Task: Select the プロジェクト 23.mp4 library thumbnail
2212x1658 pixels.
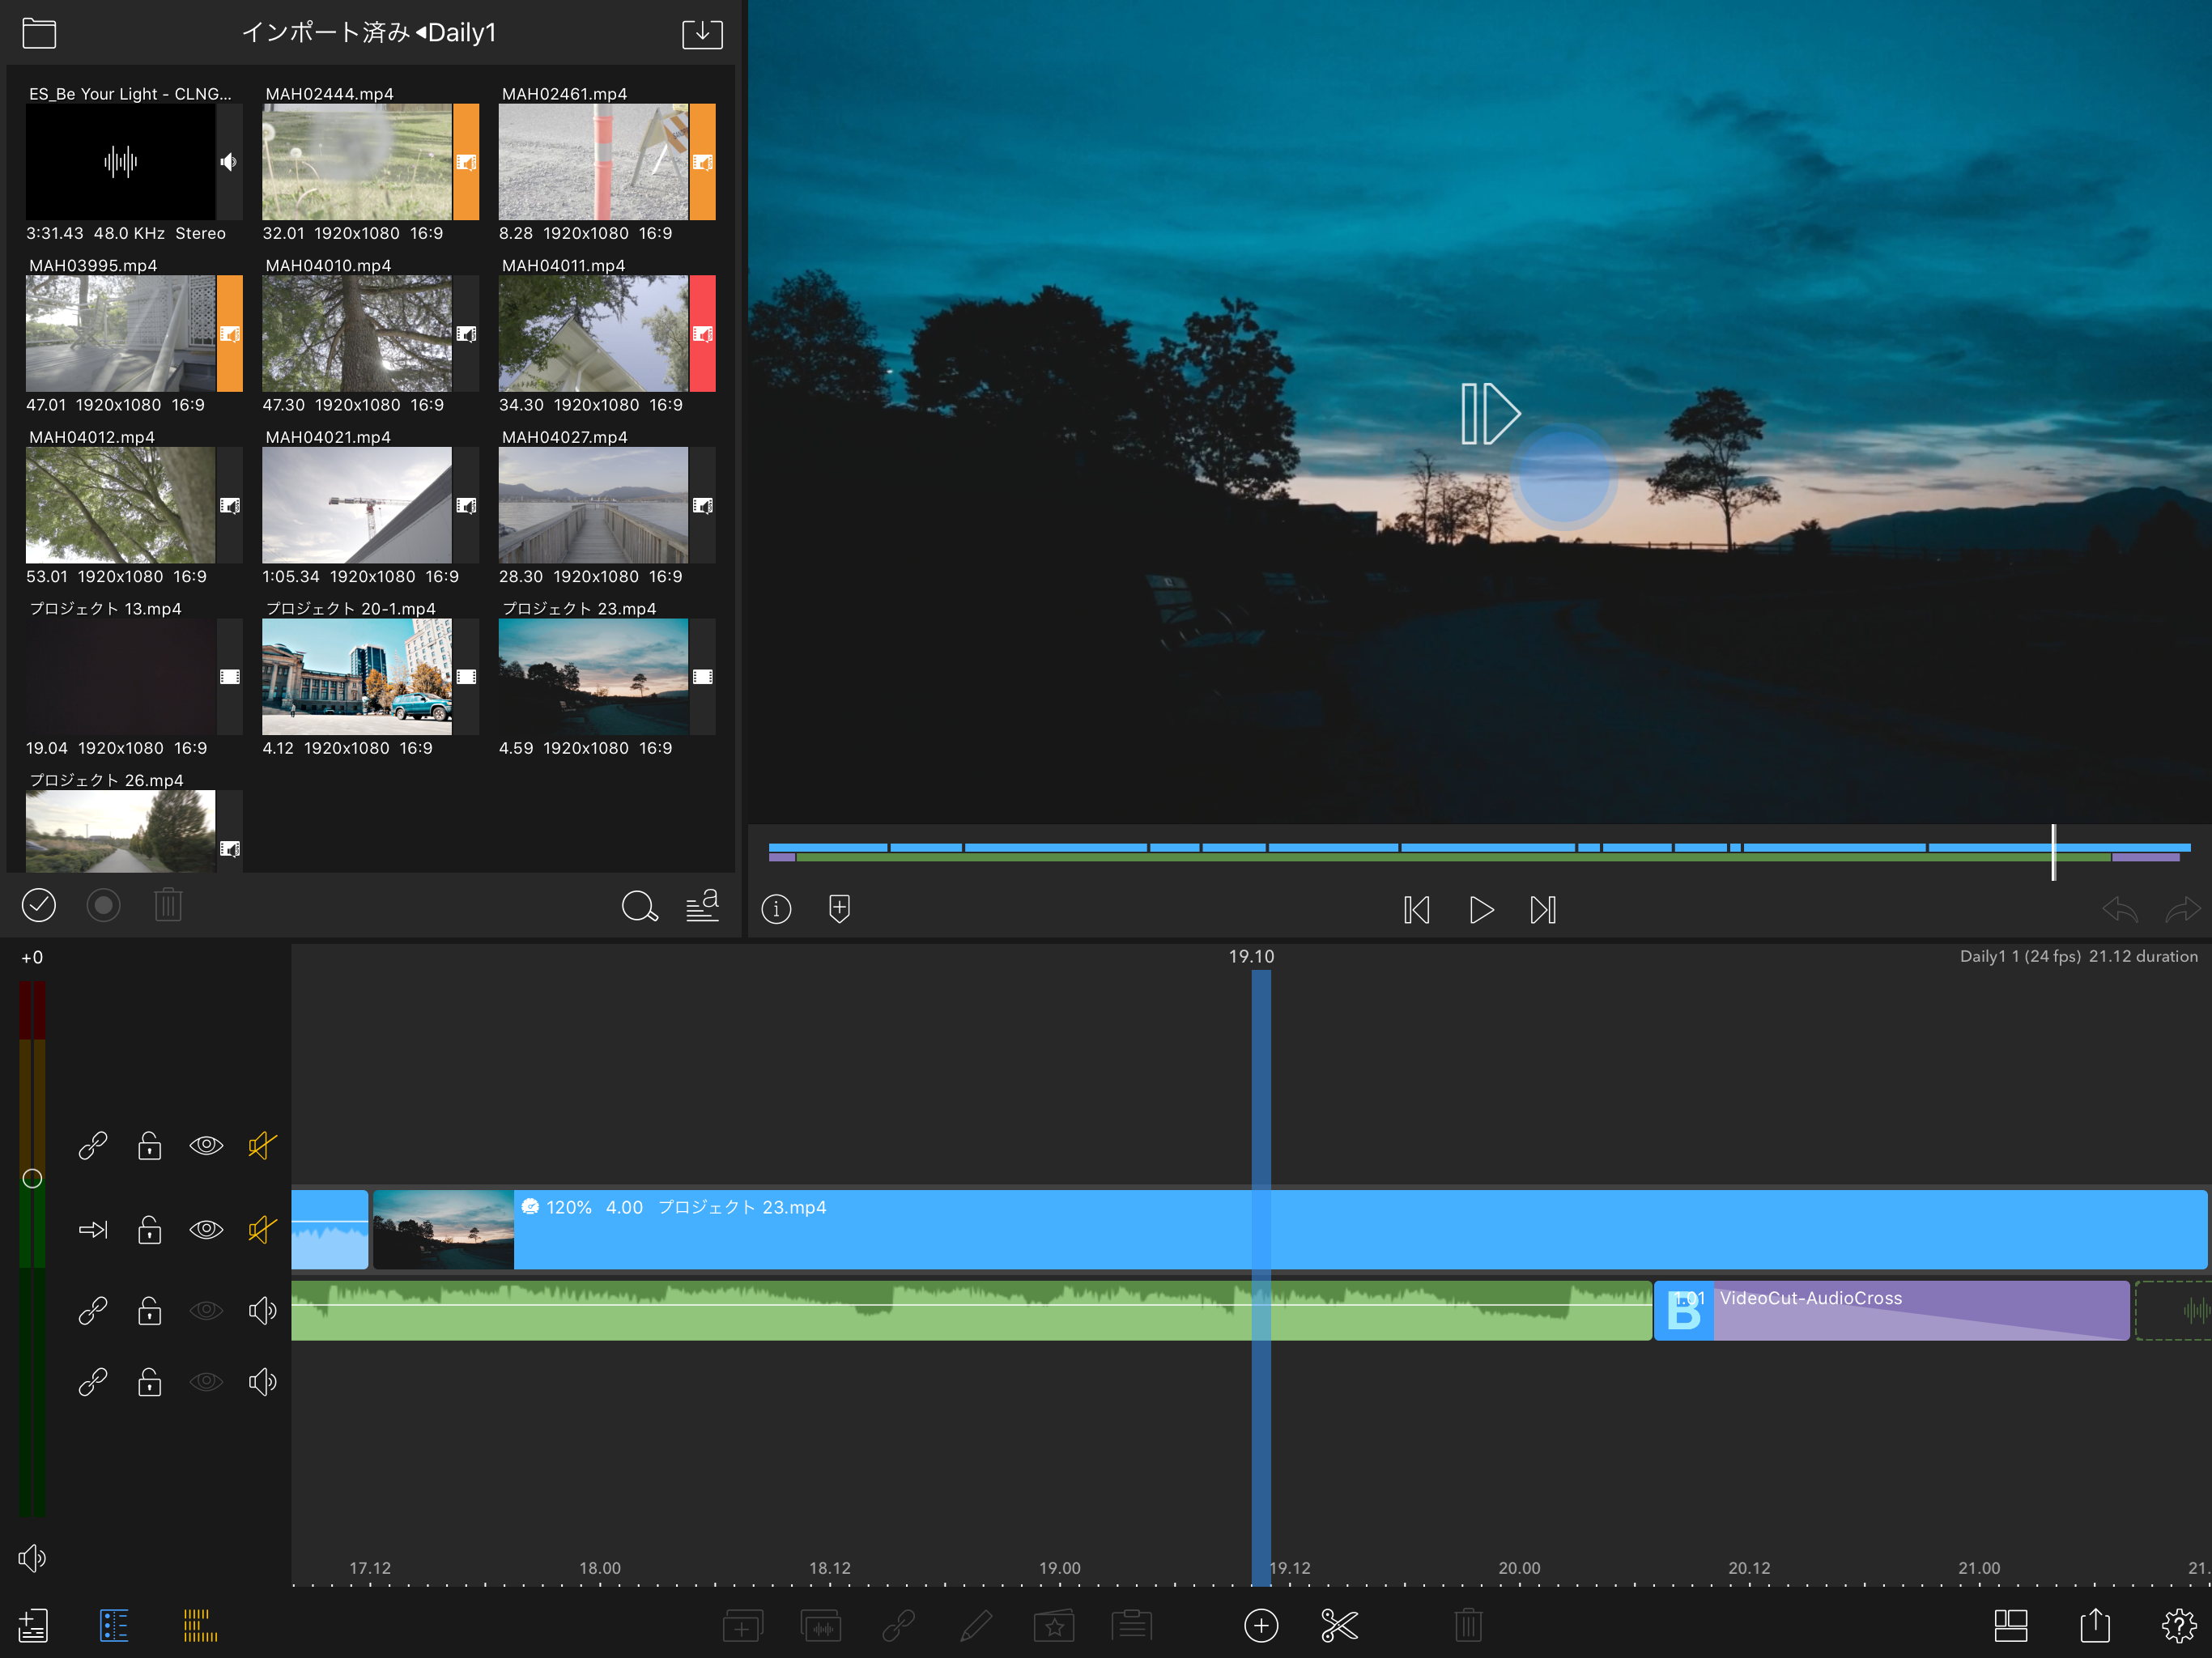Action: (x=593, y=677)
